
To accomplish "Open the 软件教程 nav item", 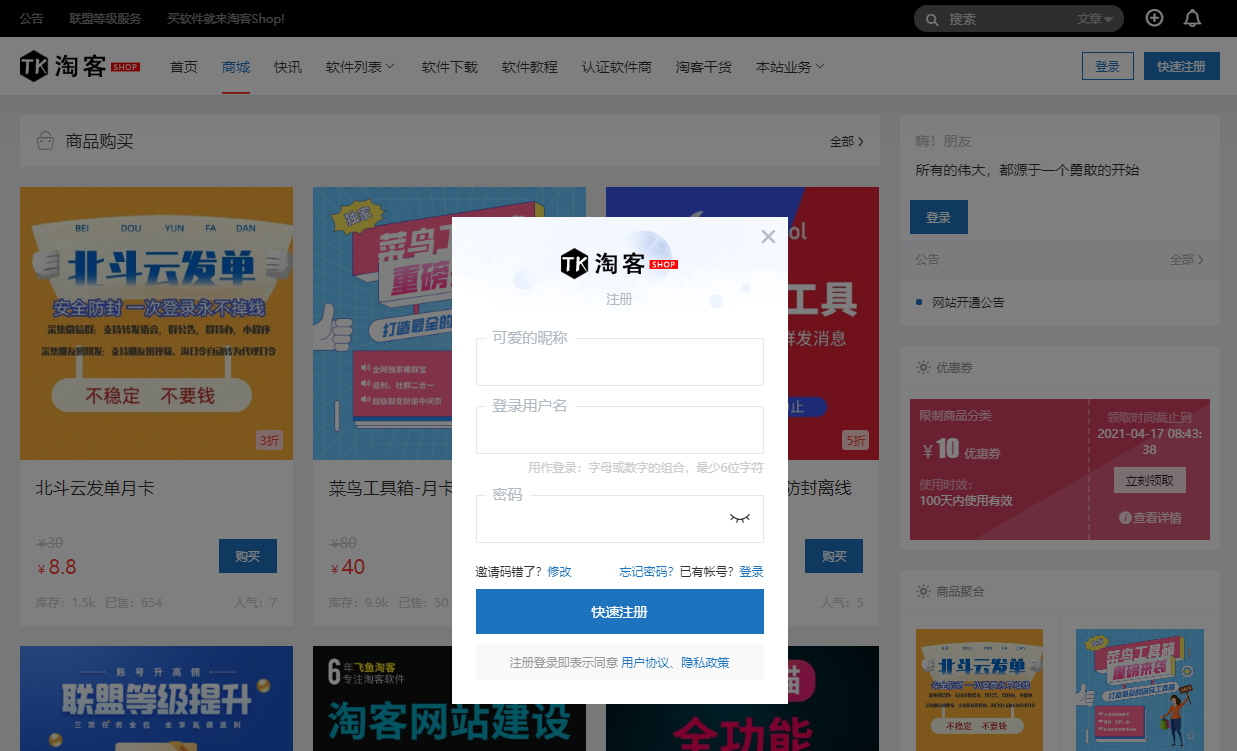I will 530,67.
